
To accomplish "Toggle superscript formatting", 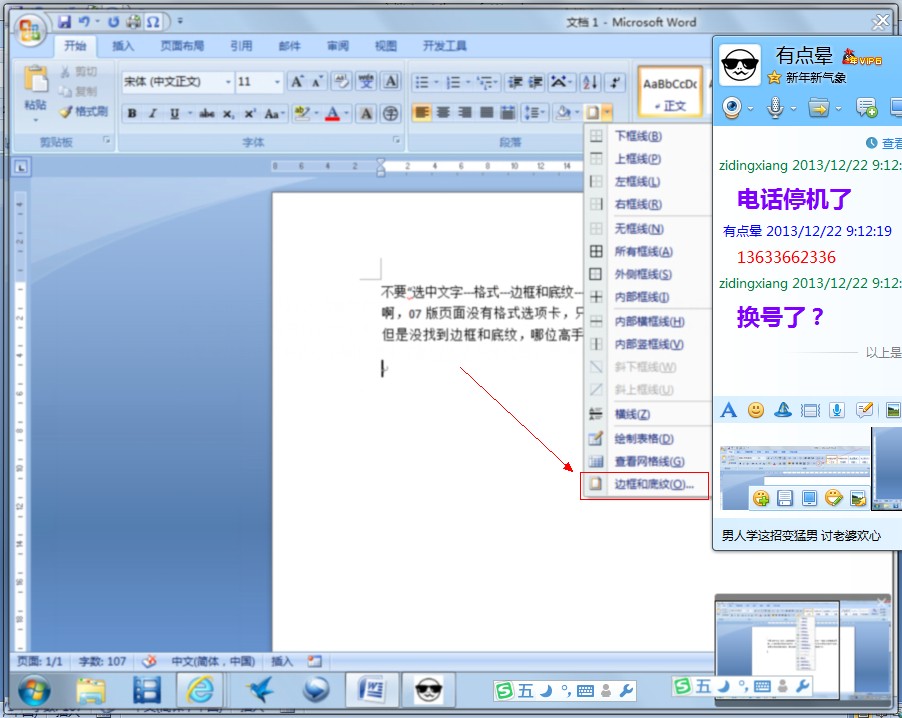I will 250,113.
